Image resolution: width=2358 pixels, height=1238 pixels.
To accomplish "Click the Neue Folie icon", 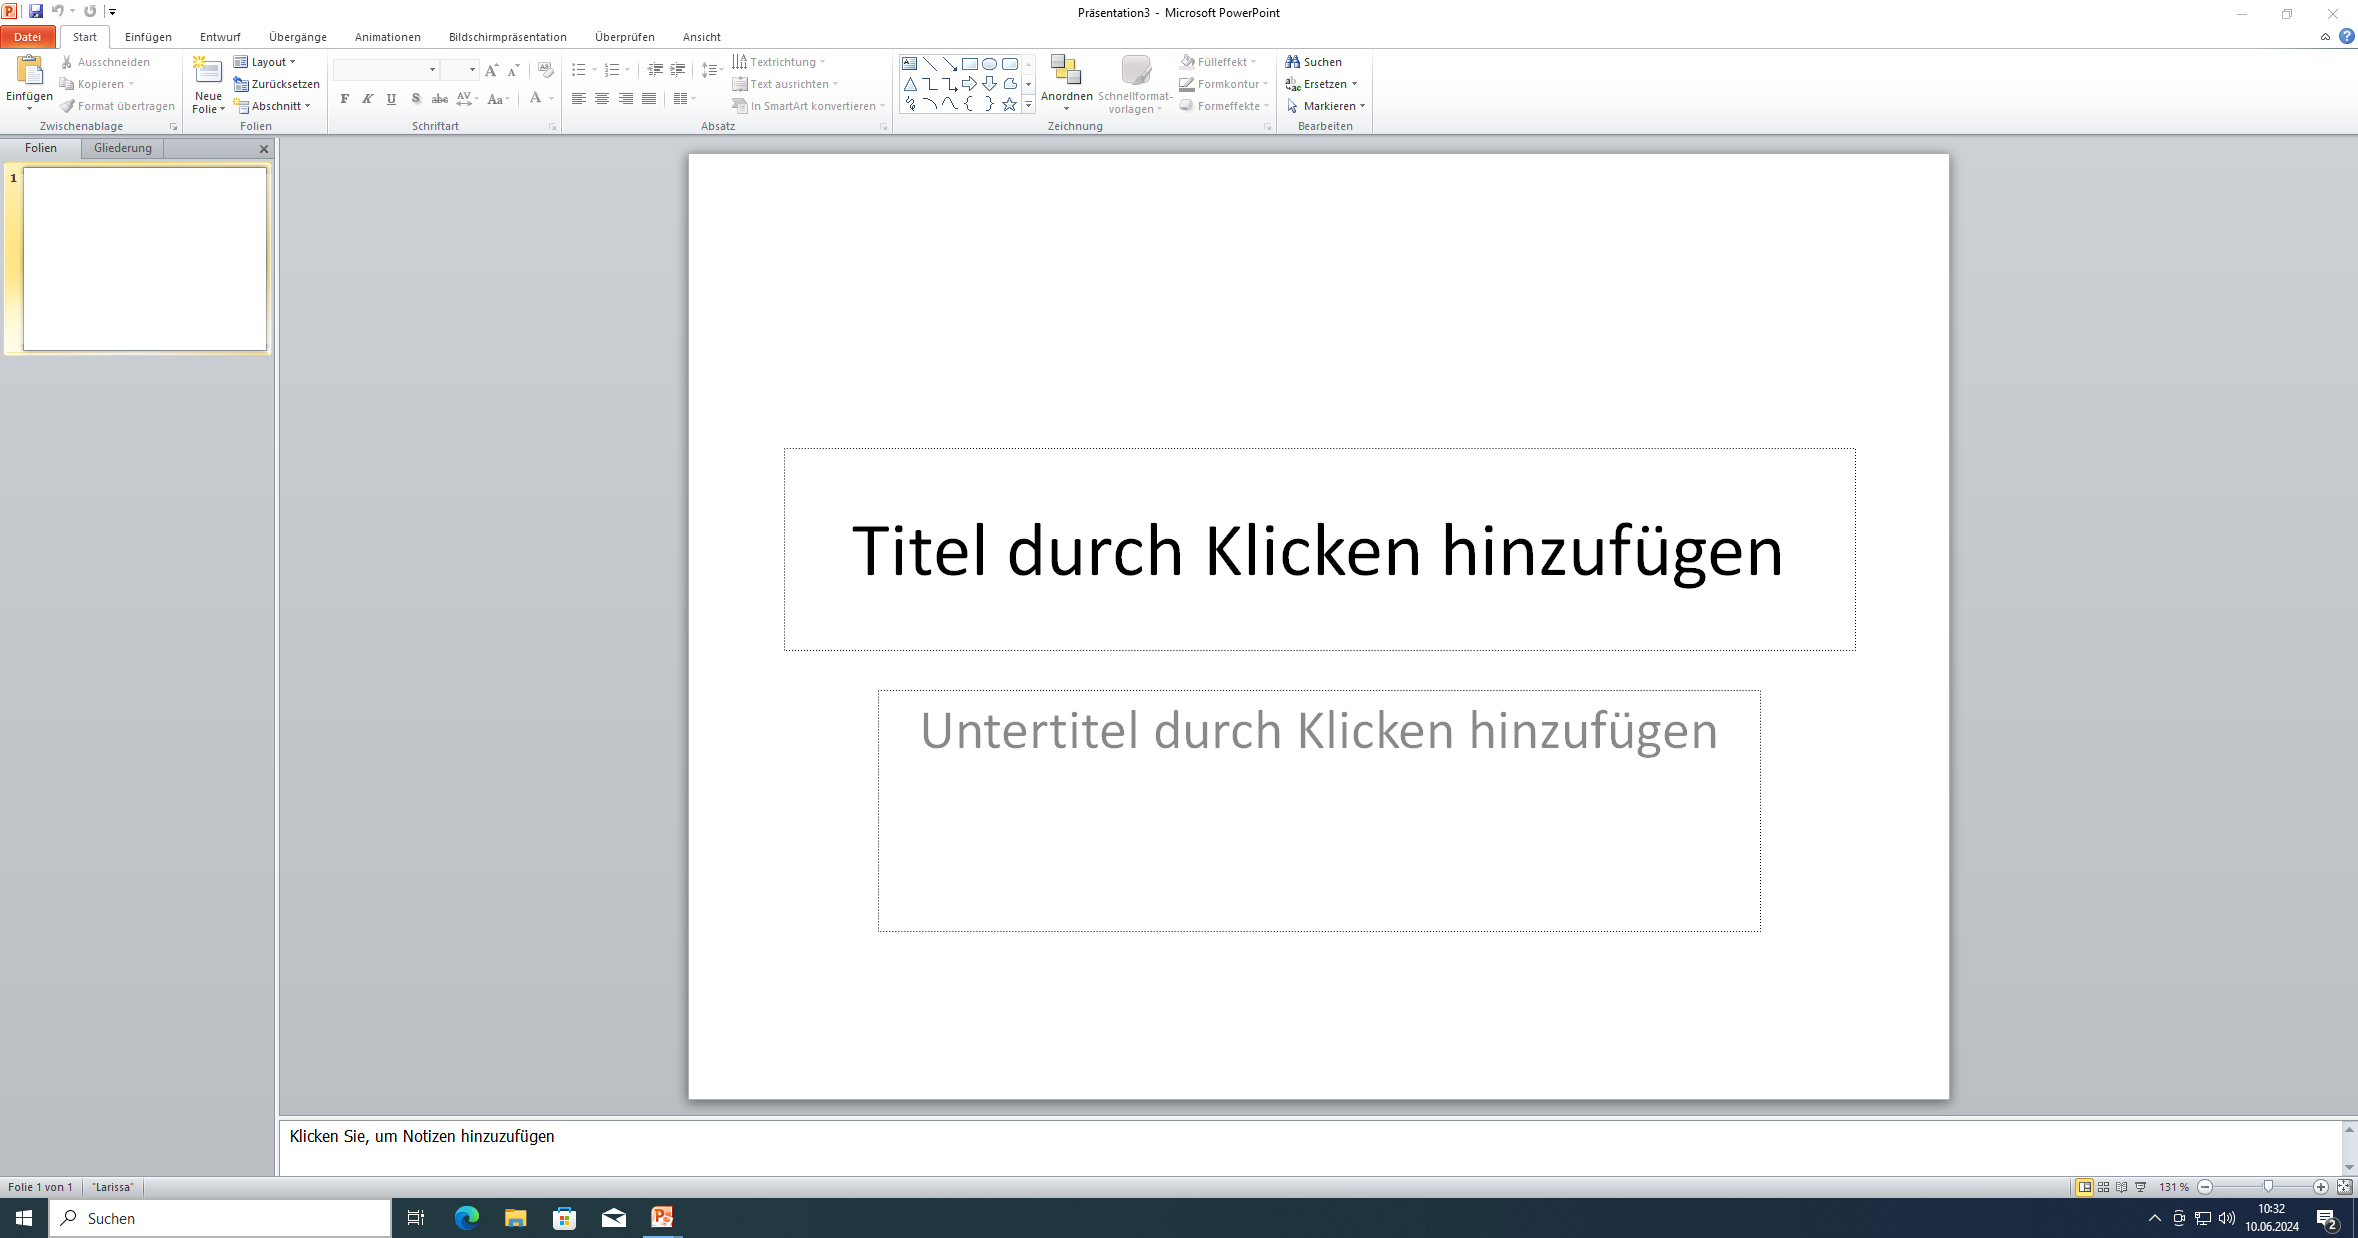I will 208,70.
